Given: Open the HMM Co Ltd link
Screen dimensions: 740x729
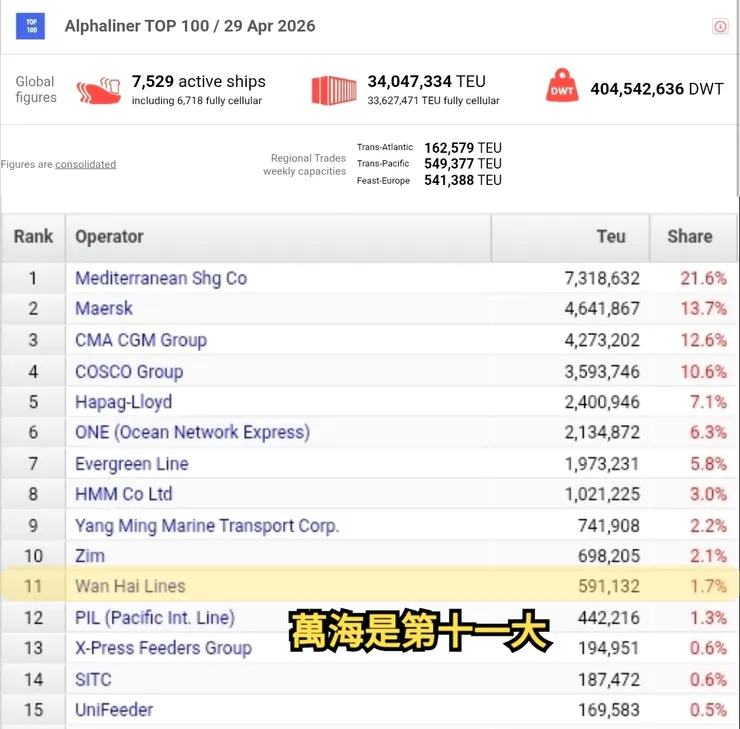Looking at the screenshot, I should 124,494.
